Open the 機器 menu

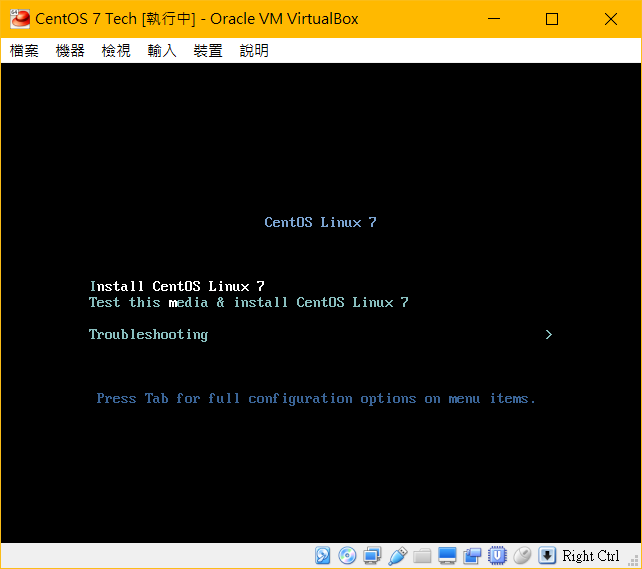(x=70, y=51)
